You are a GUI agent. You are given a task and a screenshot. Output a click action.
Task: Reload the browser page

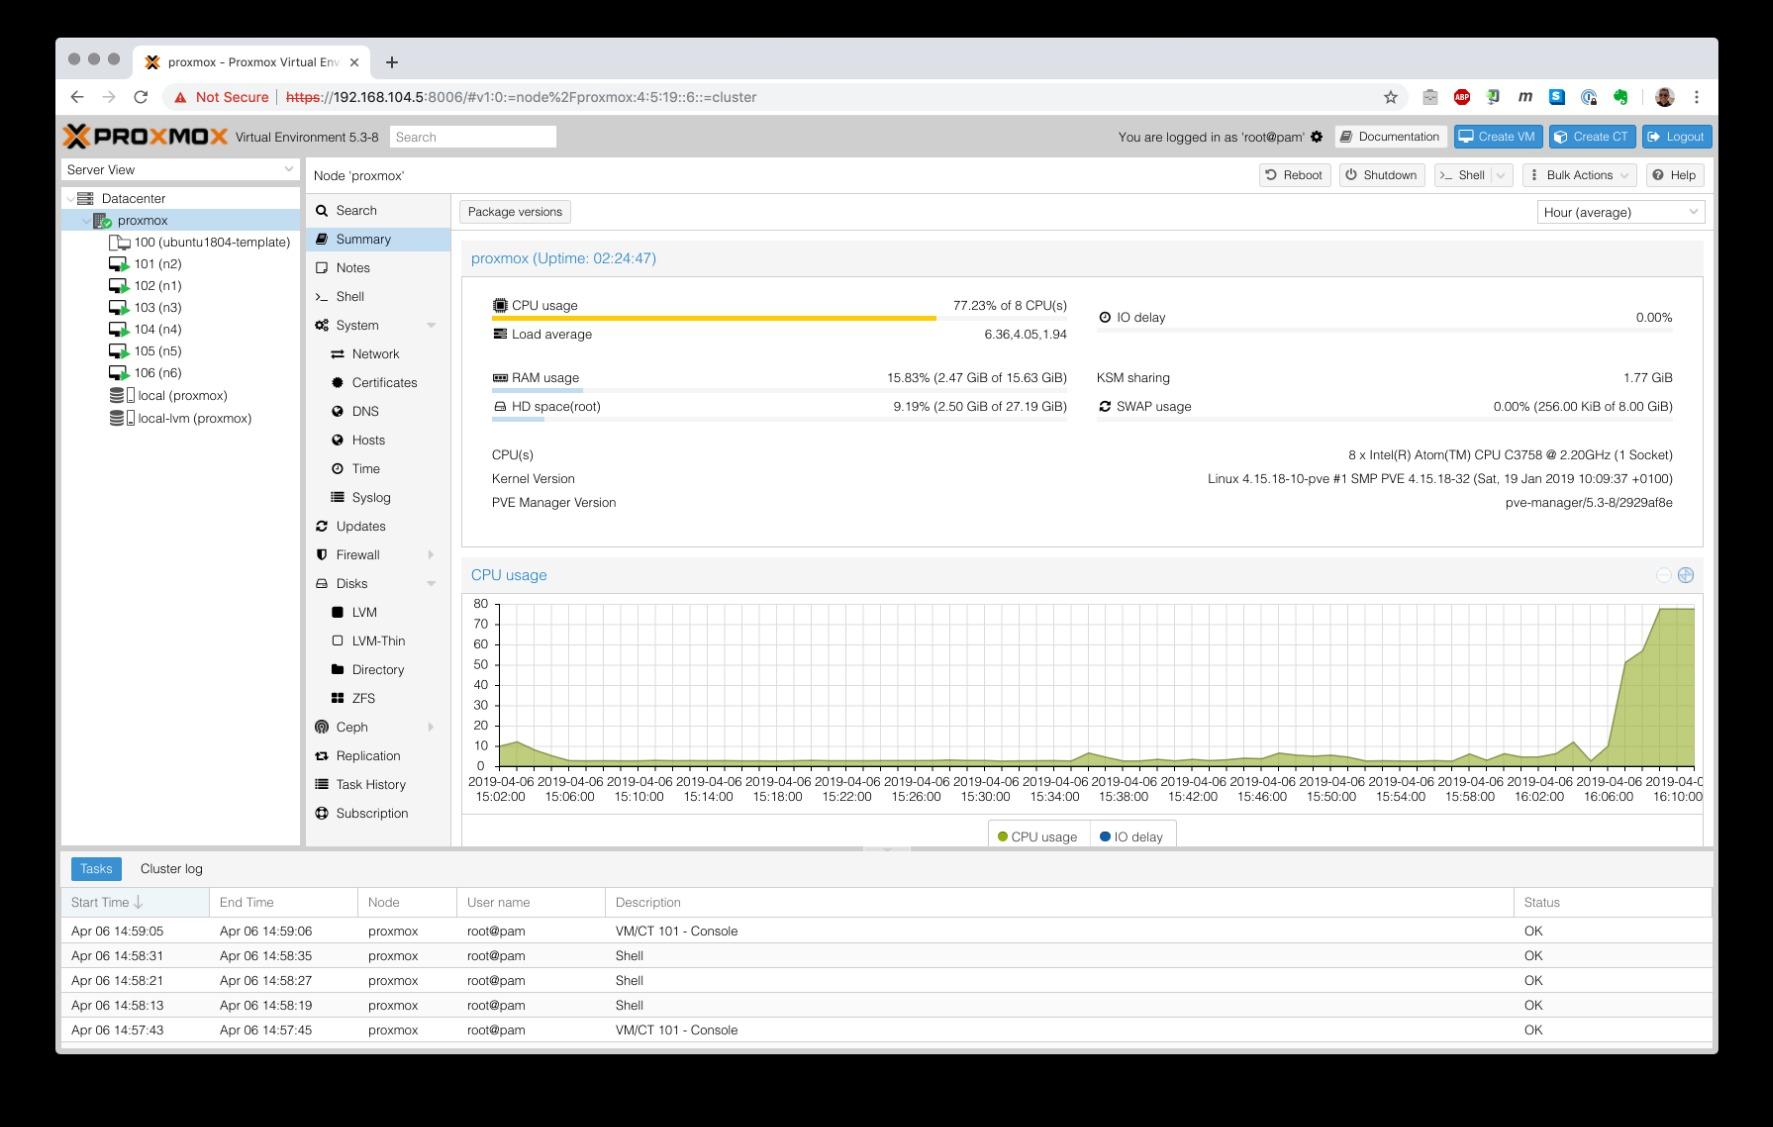(x=141, y=97)
